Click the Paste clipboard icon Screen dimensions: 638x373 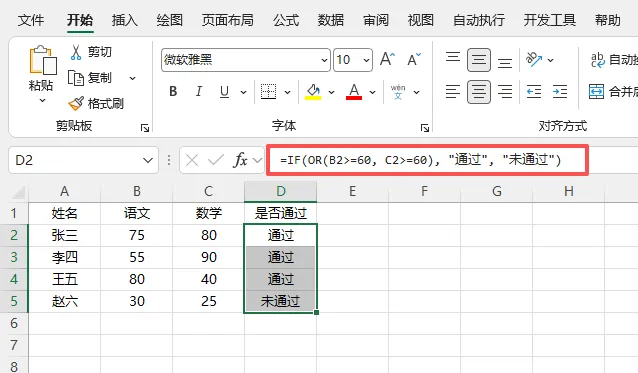pos(42,60)
